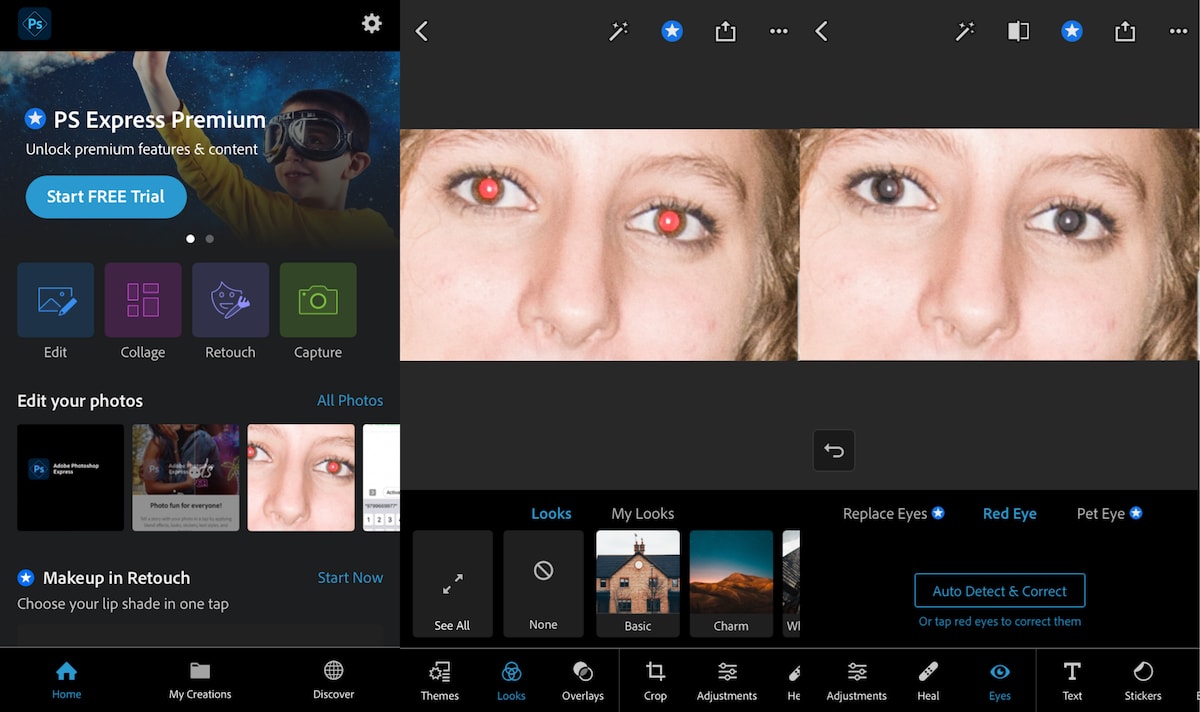This screenshot has height=712, width=1200.
Task: Open the Capture camera tile
Action: 318,300
